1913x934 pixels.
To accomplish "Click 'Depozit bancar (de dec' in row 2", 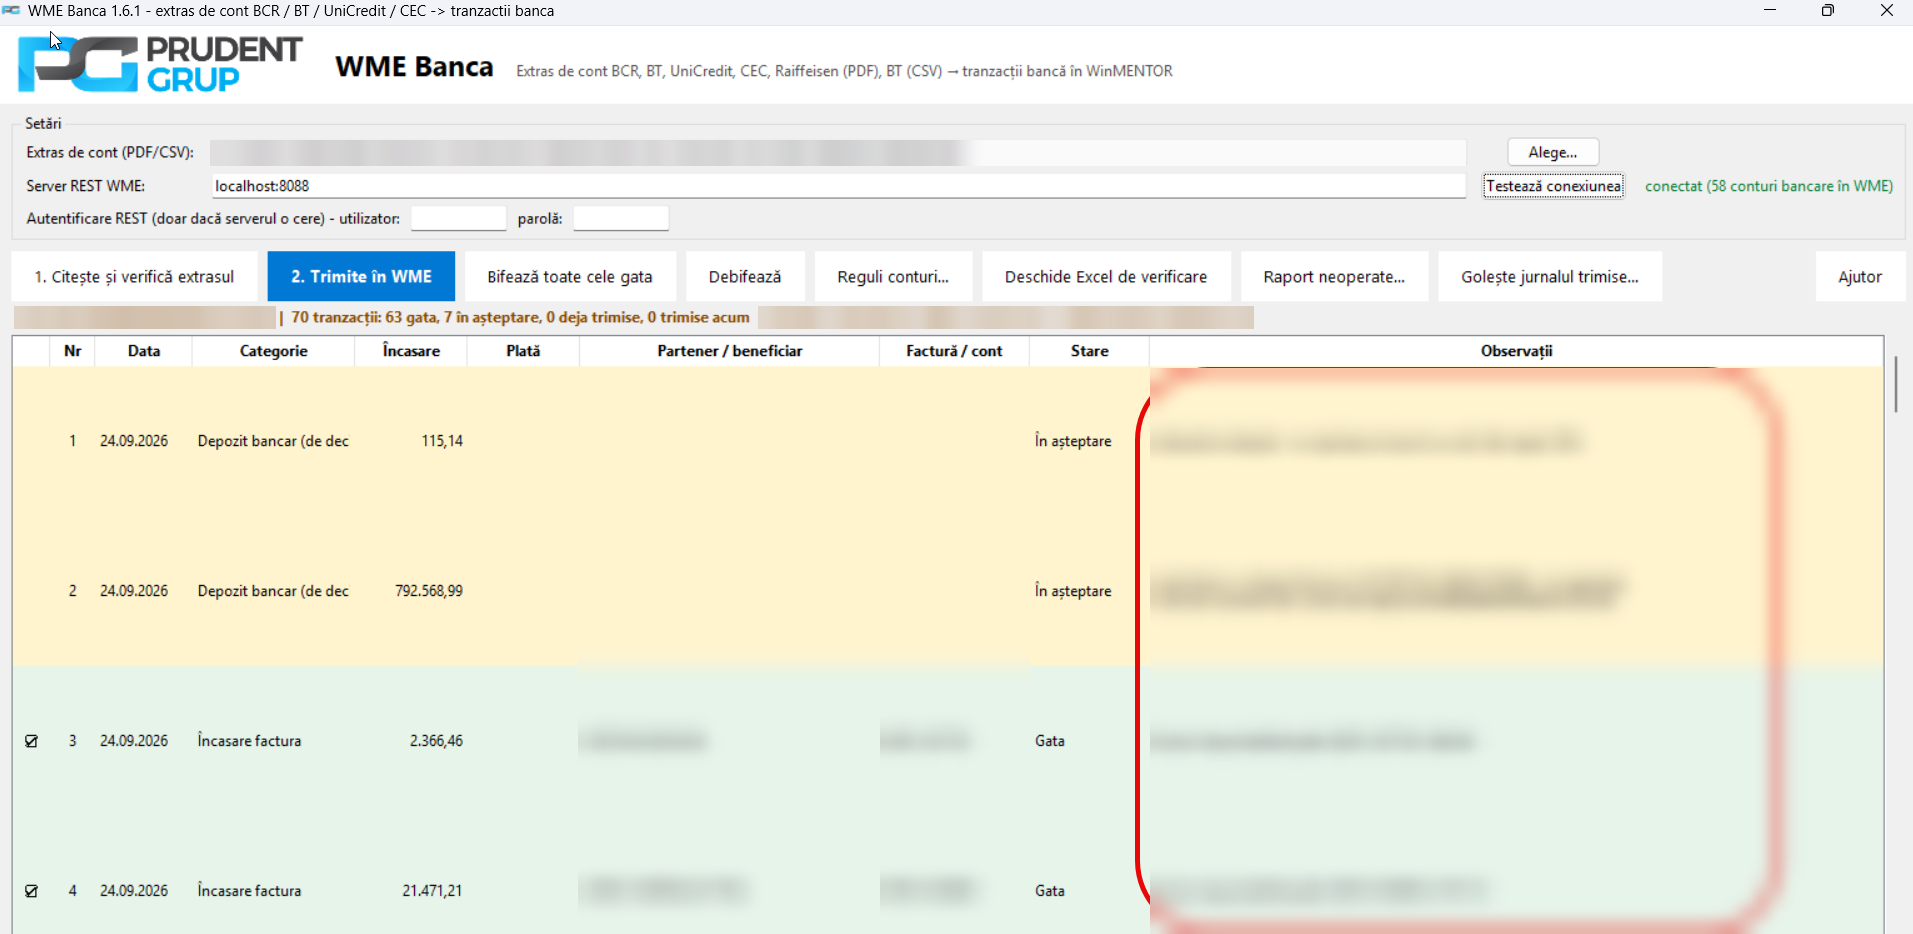I will pos(273,591).
